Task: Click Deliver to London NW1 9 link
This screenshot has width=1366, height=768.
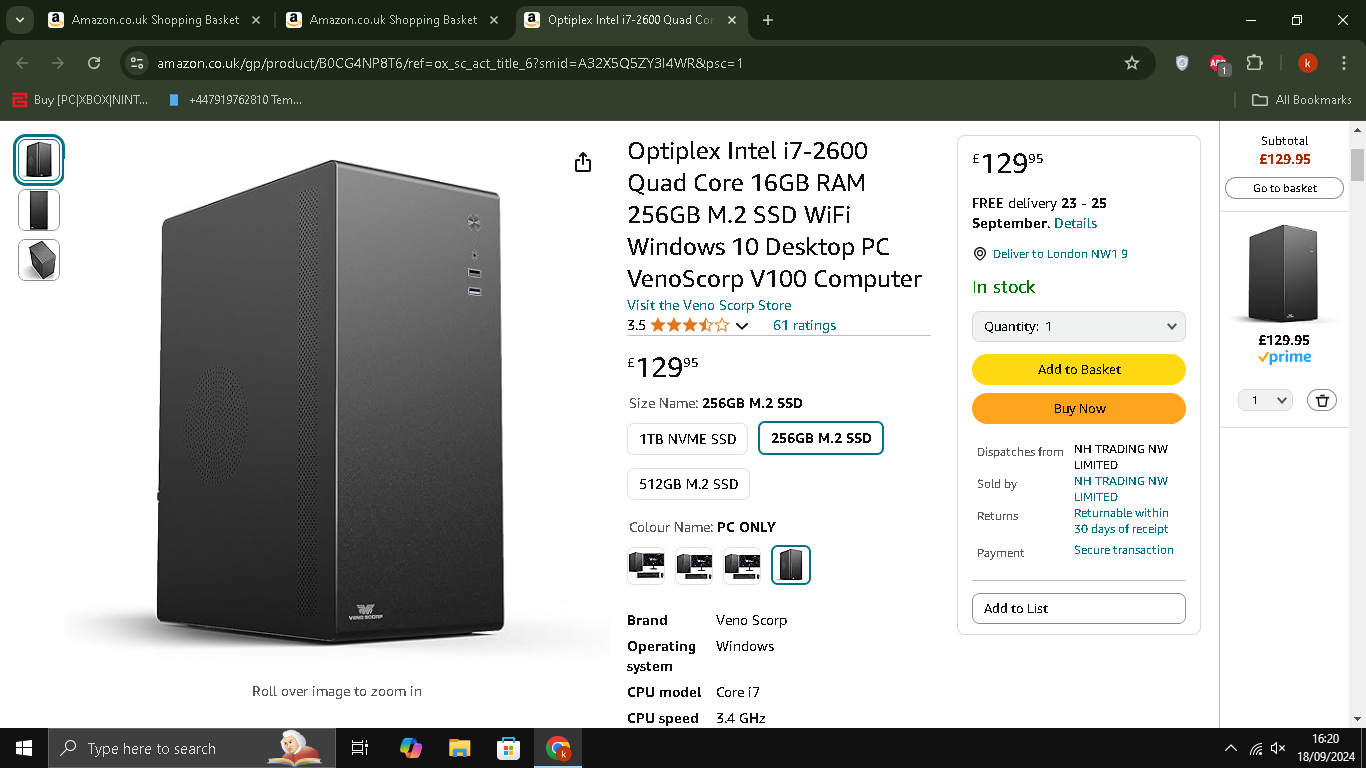Action: [x=1060, y=254]
